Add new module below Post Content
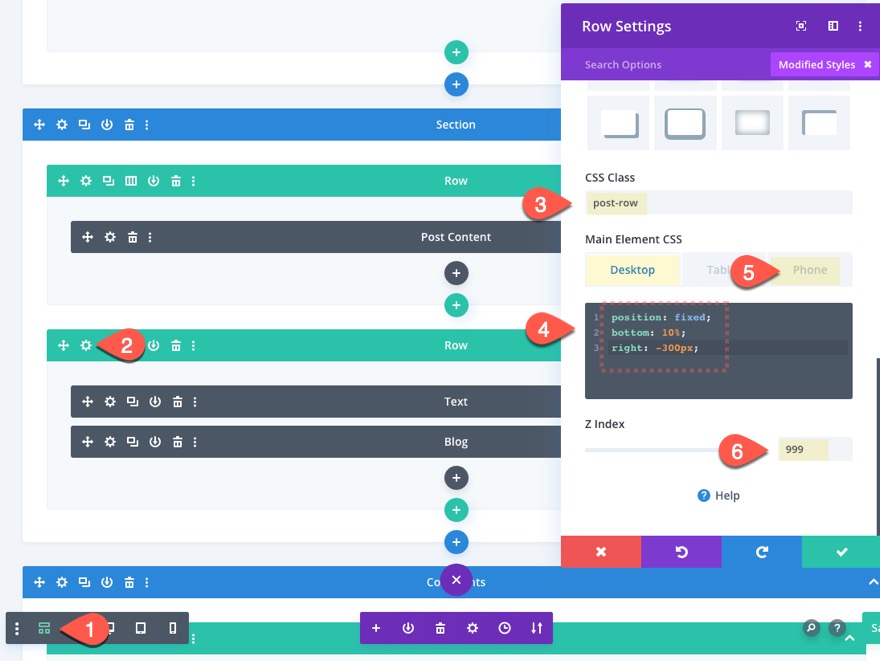This screenshot has height=661, width=880. [456, 273]
